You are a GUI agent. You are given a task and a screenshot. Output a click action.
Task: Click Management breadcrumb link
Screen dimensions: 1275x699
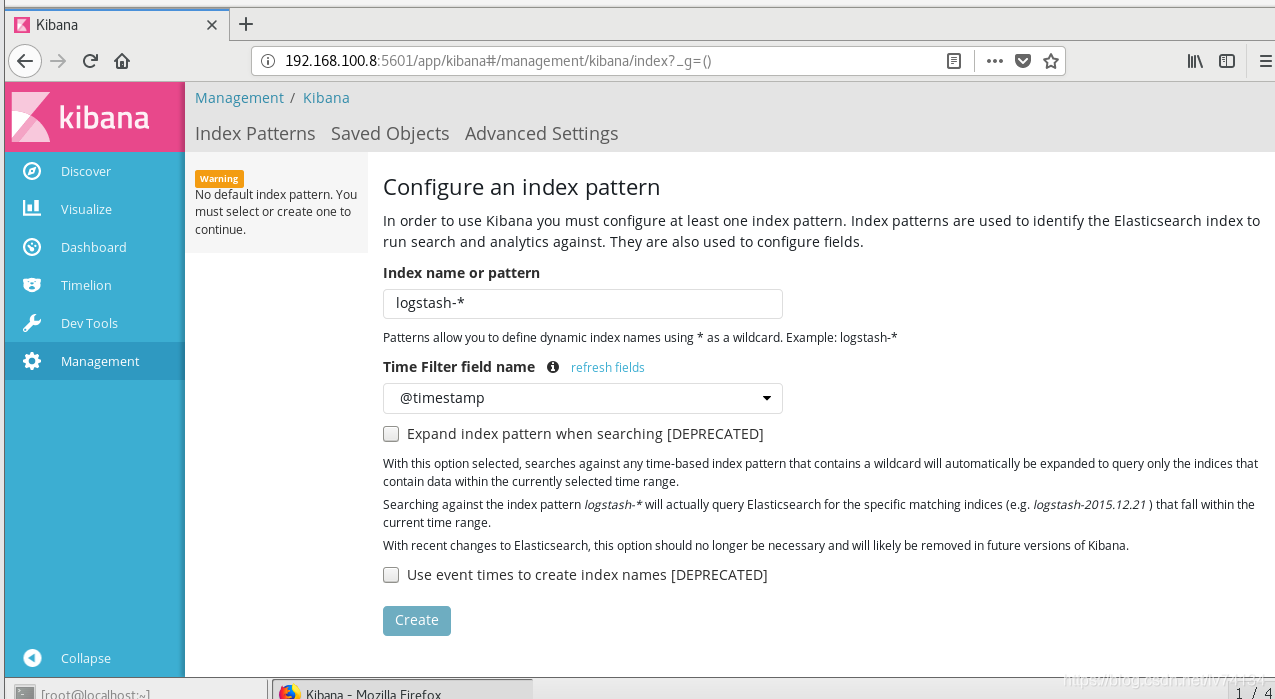click(239, 98)
